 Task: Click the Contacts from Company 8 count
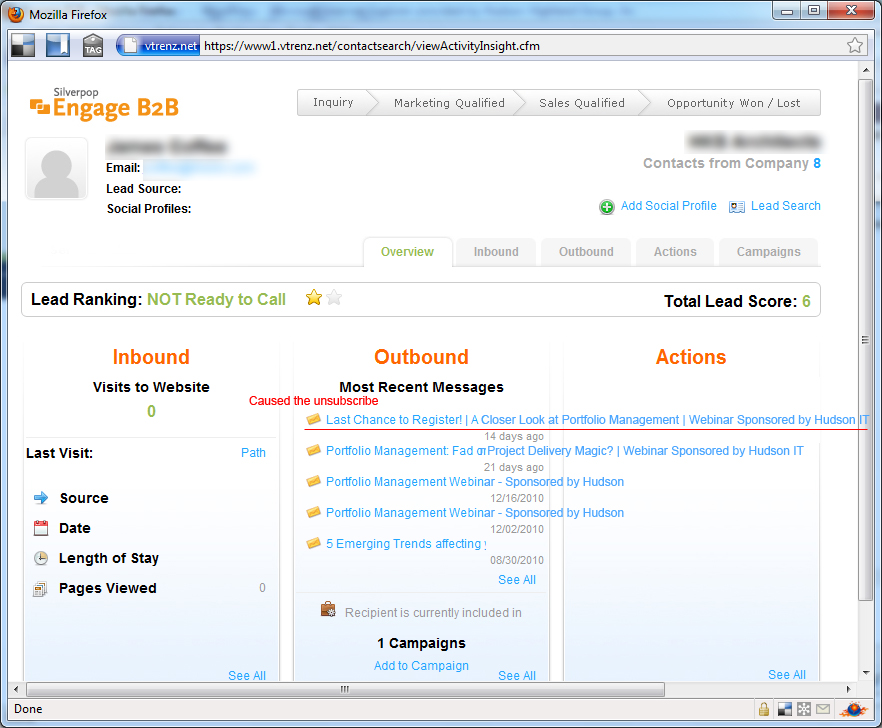point(816,163)
